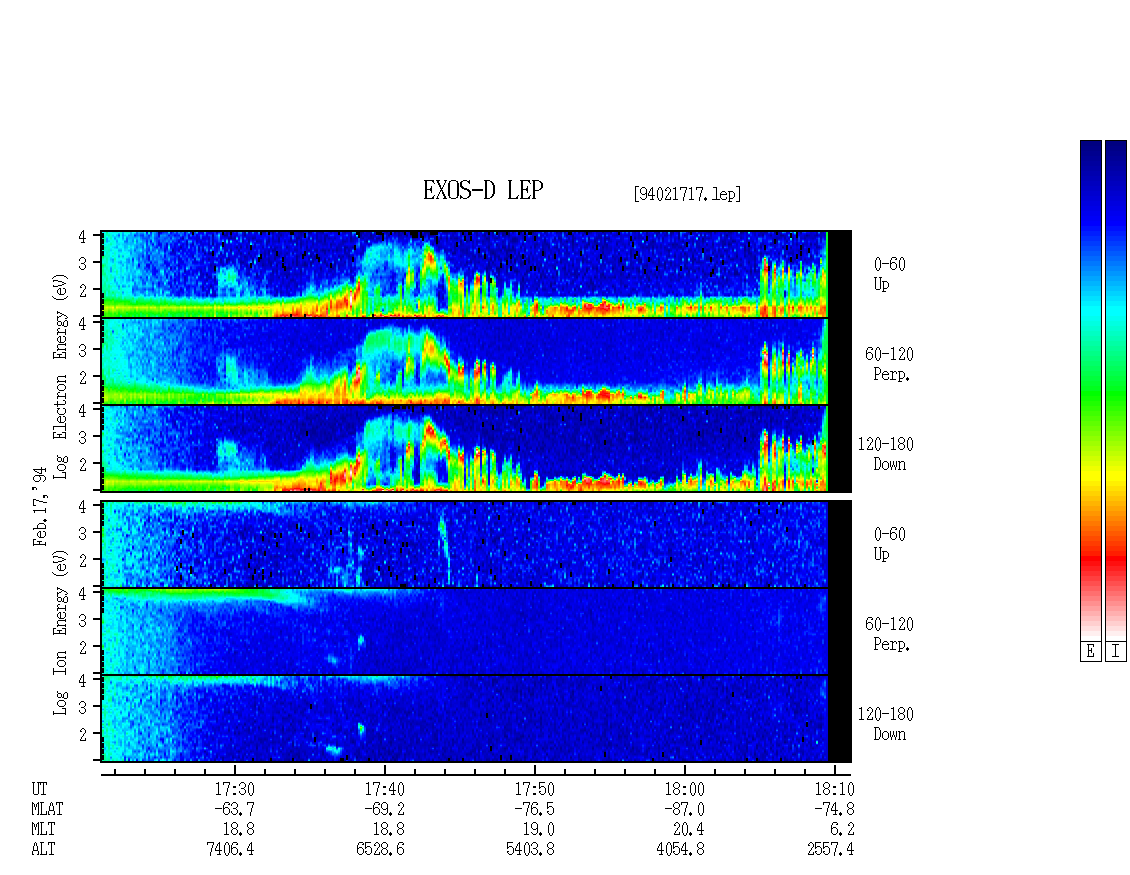Click the ALT value 6528.6

tap(381, 850)
